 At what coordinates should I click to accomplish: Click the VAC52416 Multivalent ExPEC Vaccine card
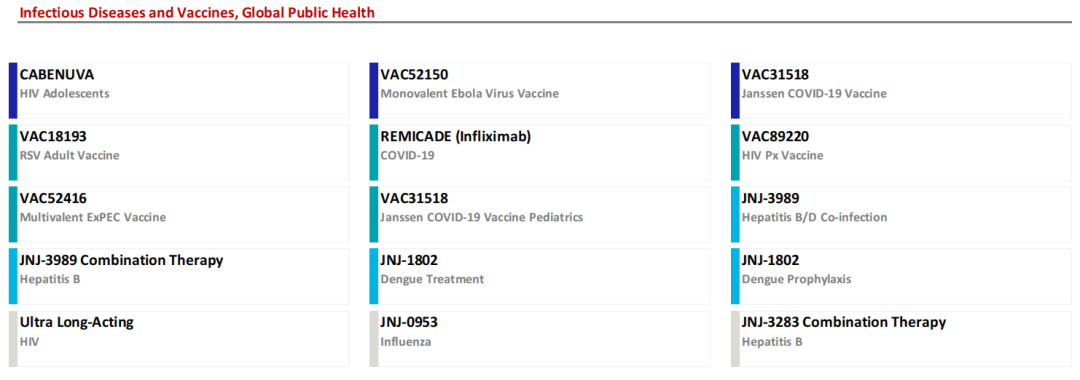point(179,215)
